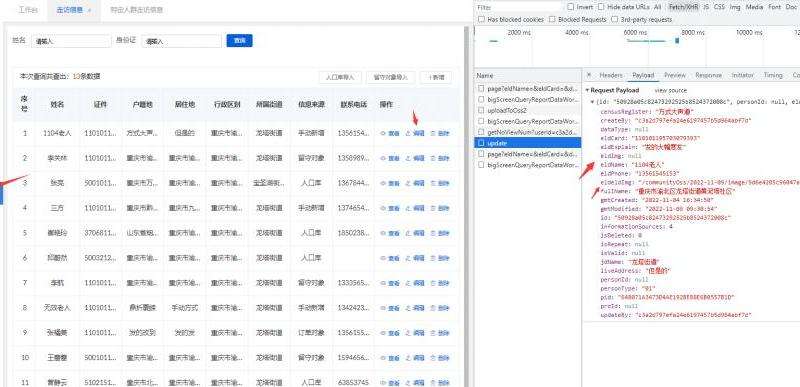The width and height of the screenshot is (800, 387).
Task: Click the delete icon in row 6
Action: coord(433,258)
